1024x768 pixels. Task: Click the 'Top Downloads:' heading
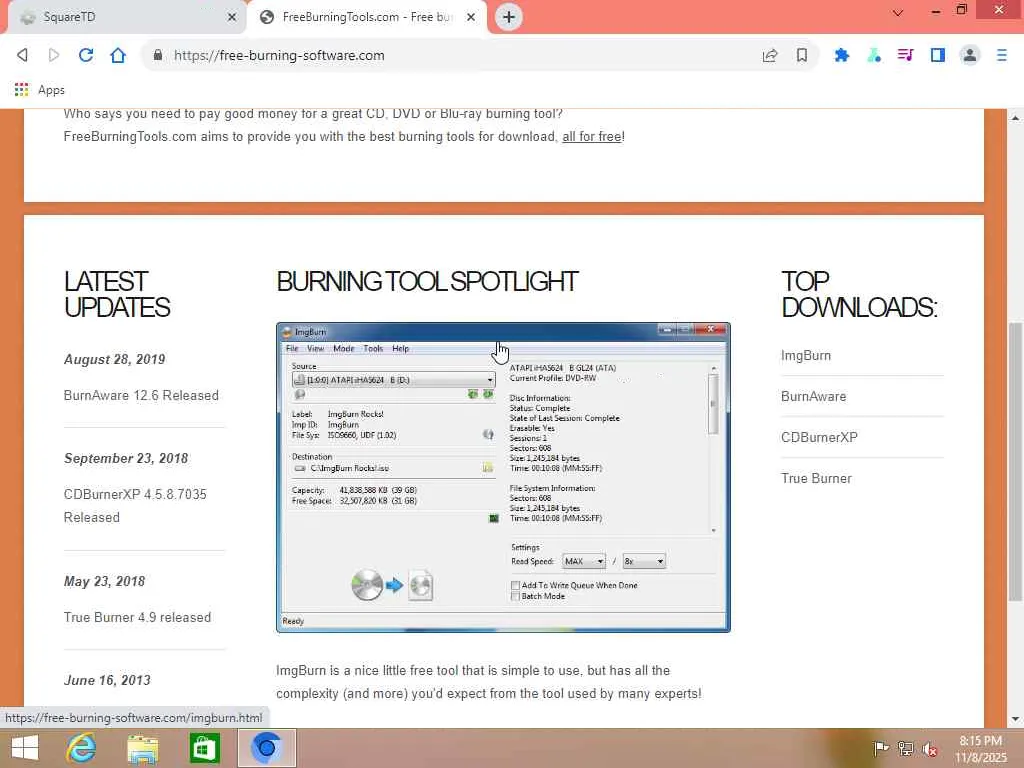pos(859,295)
